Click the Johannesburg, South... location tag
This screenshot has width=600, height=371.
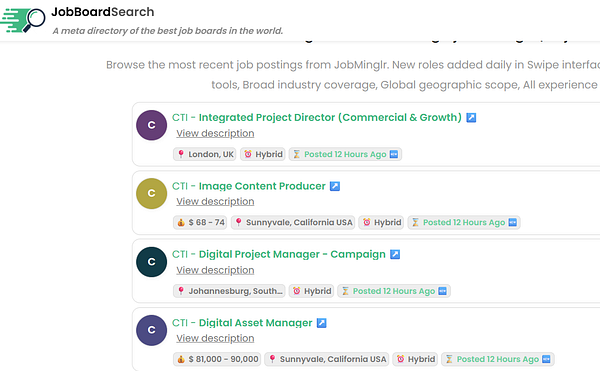(x=229, y=291)
